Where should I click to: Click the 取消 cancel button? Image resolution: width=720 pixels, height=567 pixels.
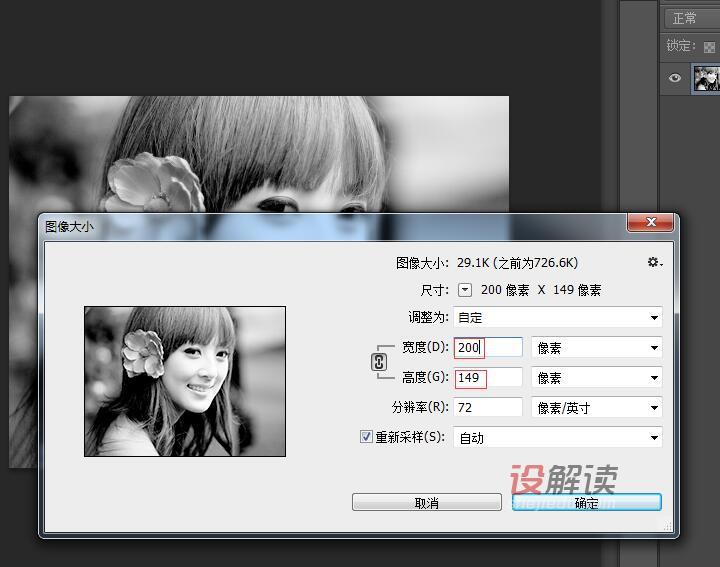427,502
